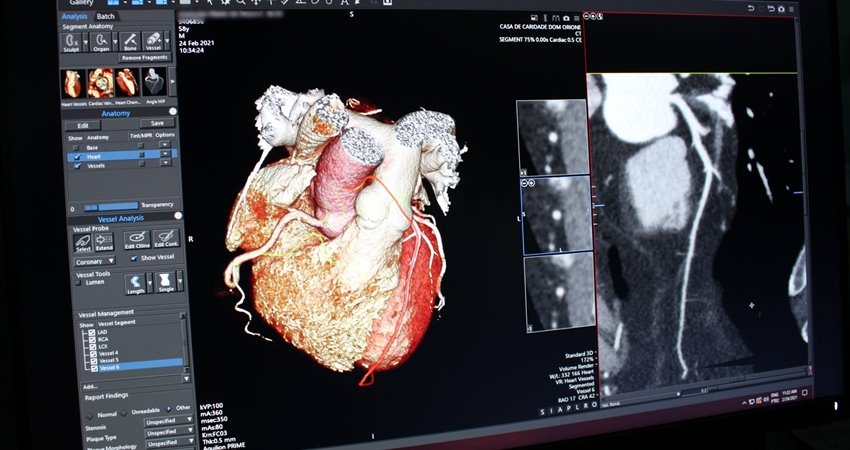The width and height of the screenshot is (850, 450).
Task: Click the vessel probe Select tool
Action: (83, 242)
